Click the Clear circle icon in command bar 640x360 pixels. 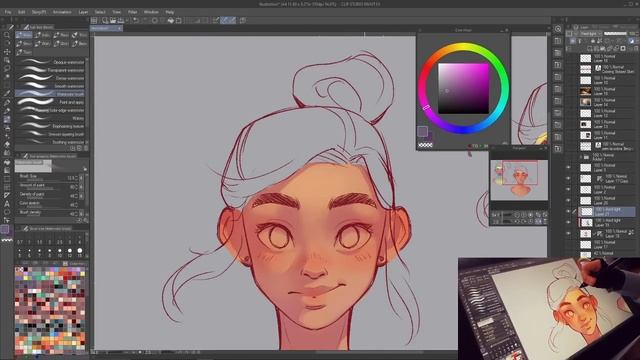[x=155, y=20]
